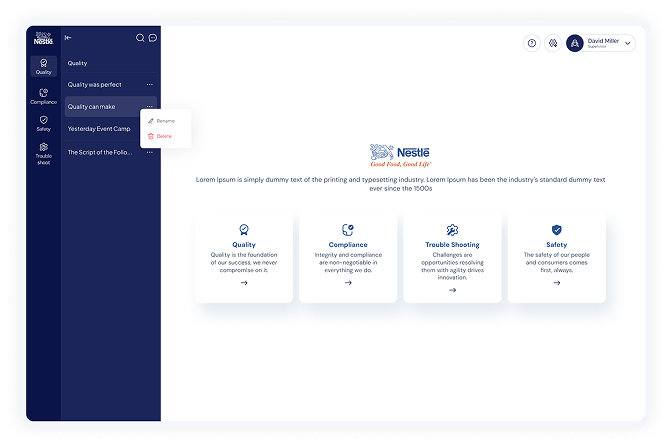Click the Compliance card icon
The height and width of the screenshot is (447, 670).
pos(348,230)
